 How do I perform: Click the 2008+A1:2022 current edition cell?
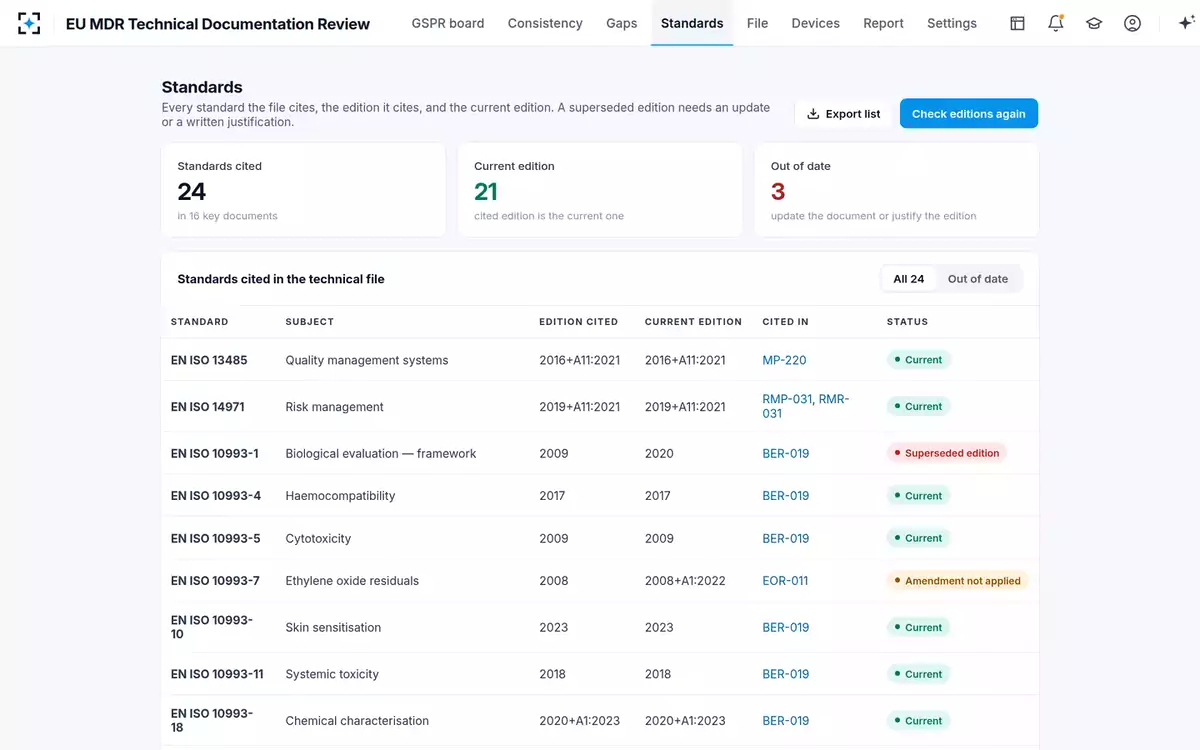tap(685, 581)
